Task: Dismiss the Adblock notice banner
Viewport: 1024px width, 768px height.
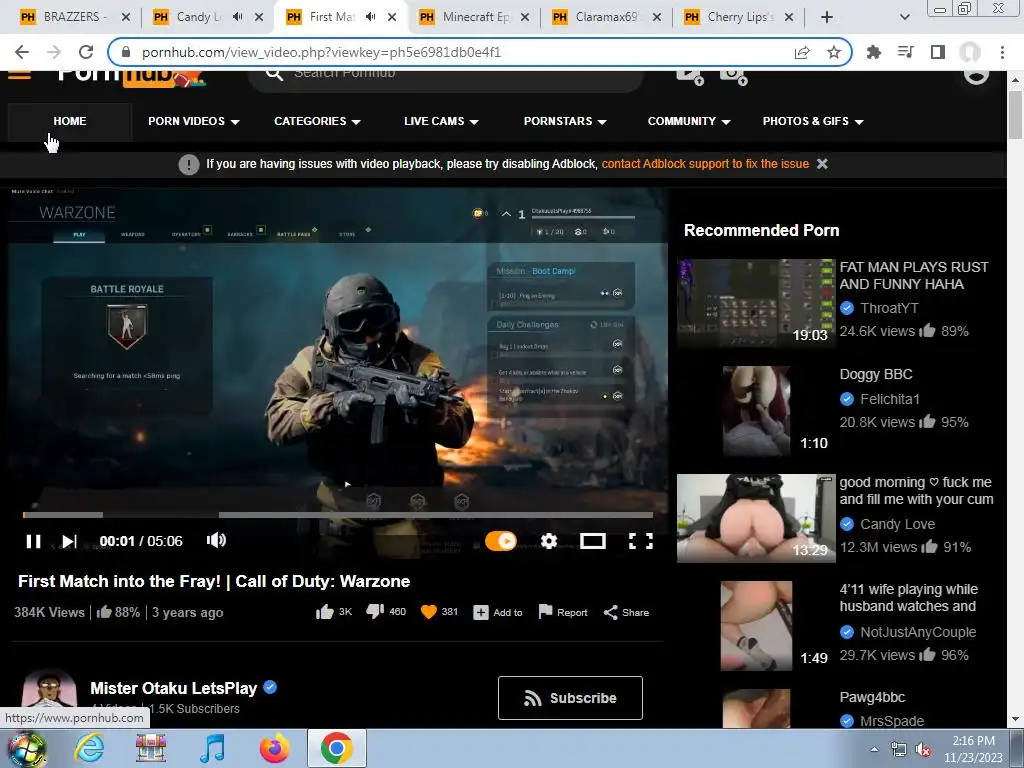Action: click(822, 164)
